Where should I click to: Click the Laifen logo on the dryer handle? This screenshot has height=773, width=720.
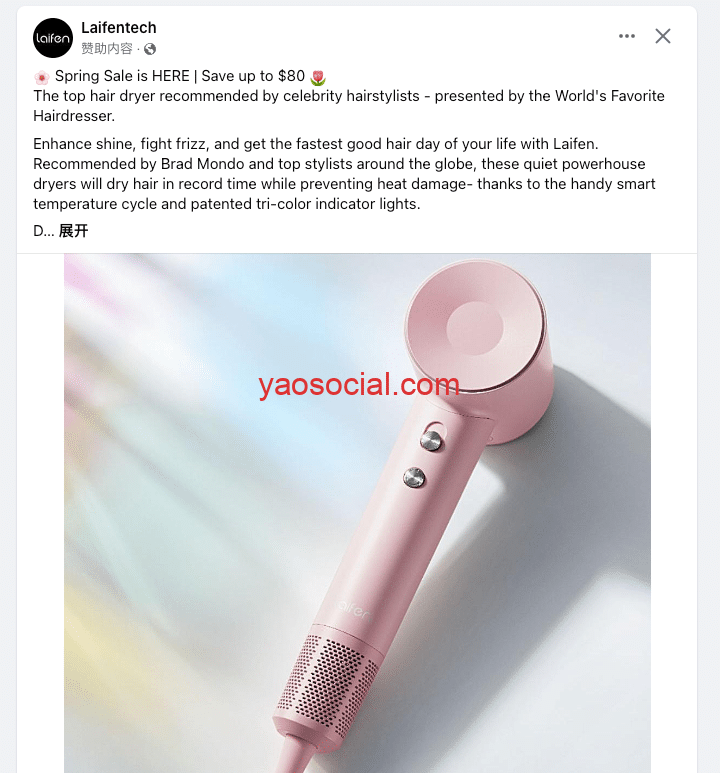357,607
